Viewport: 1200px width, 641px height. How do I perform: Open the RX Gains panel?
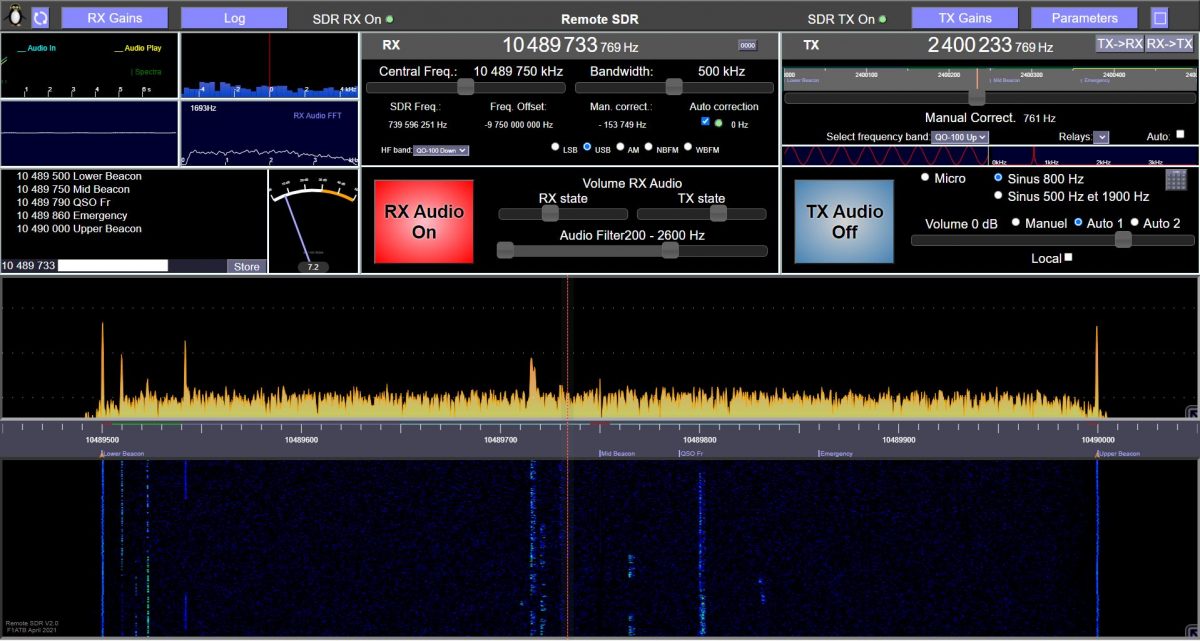pyautogui.click(x=114, y=18)
